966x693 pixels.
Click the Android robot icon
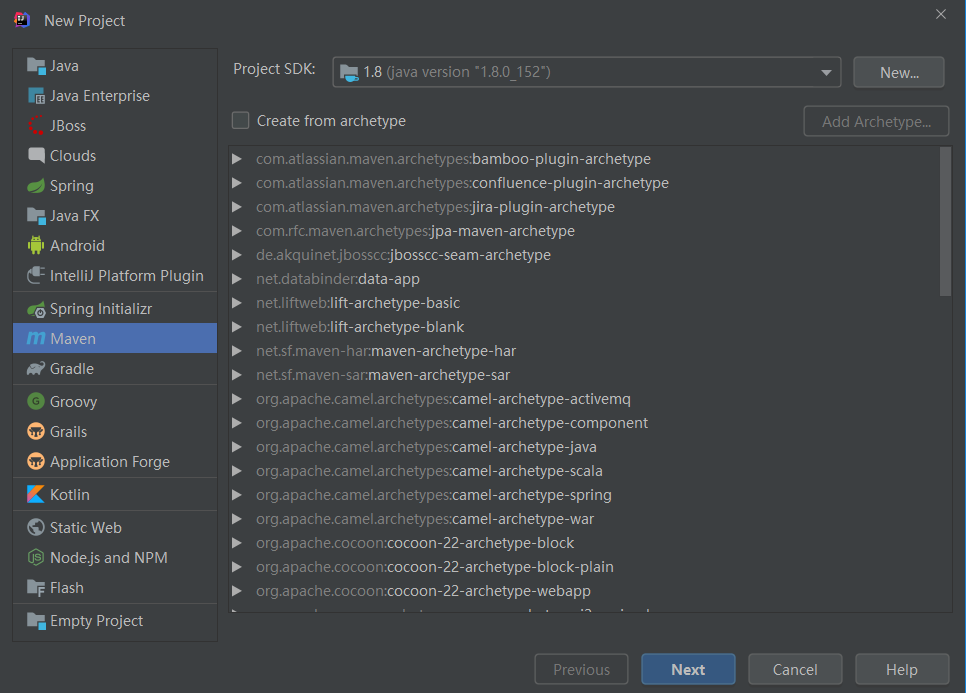pos(36,245)
